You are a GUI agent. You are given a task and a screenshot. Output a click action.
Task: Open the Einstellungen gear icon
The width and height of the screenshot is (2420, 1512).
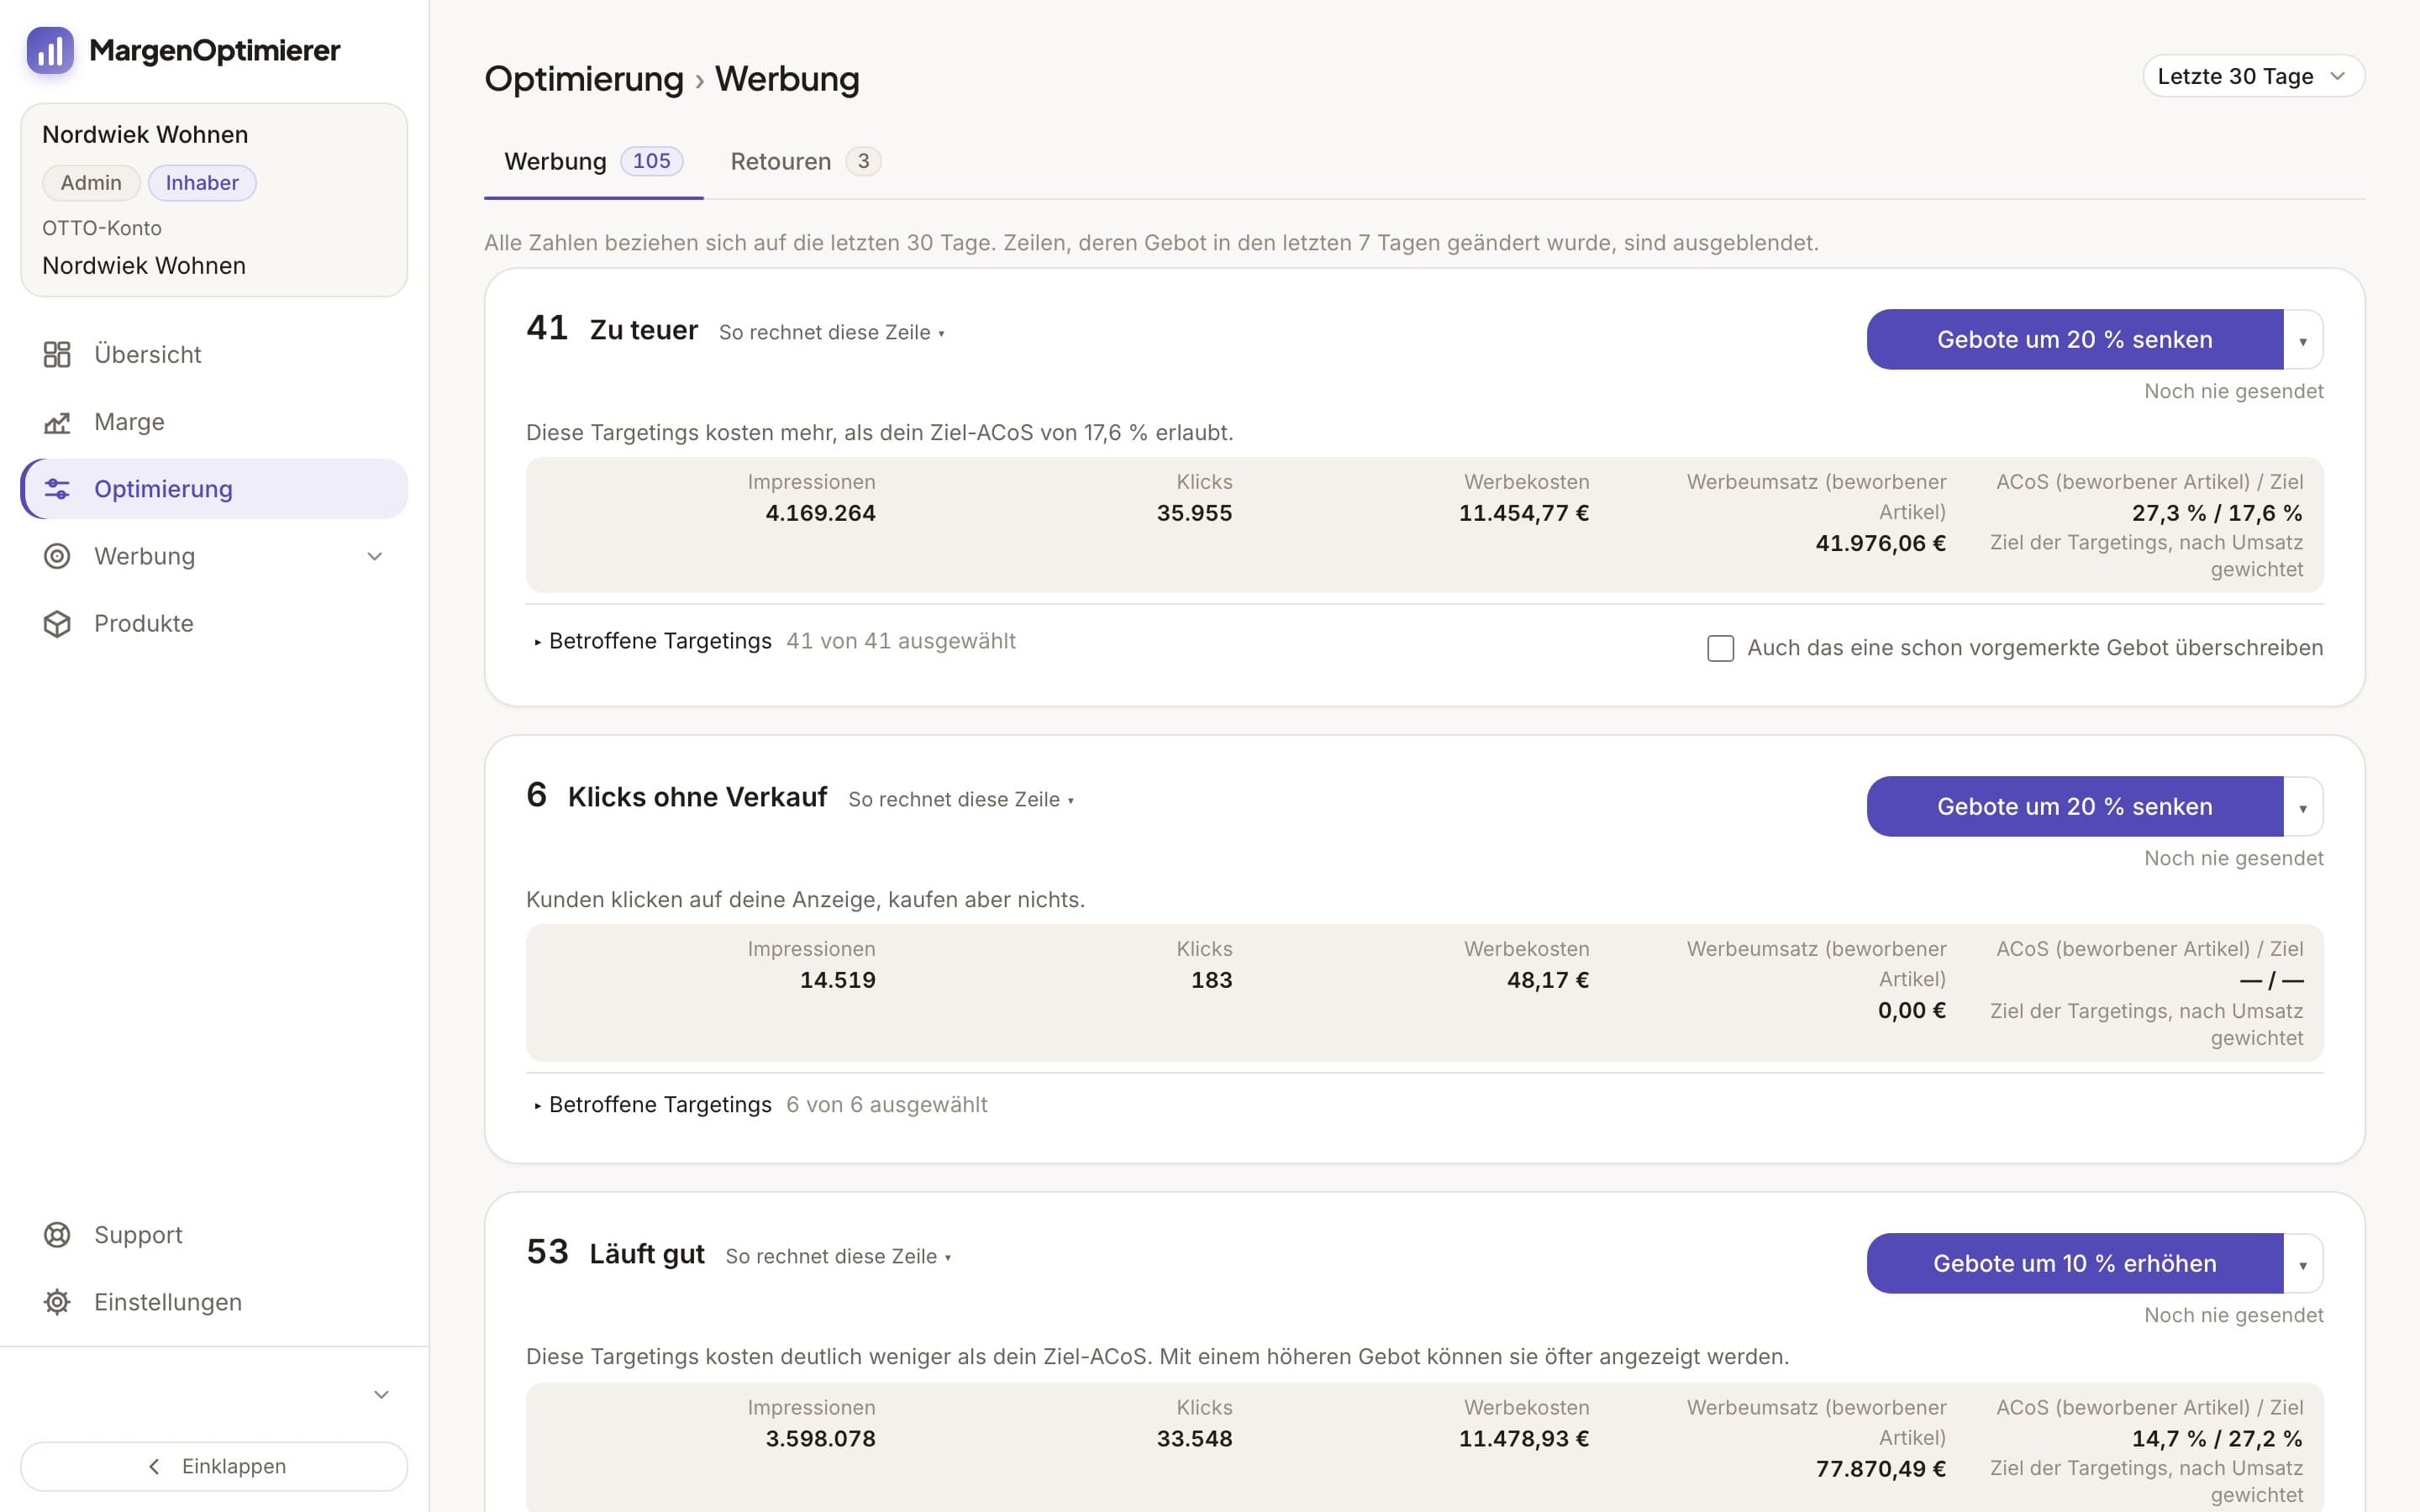coord(57,1302)
